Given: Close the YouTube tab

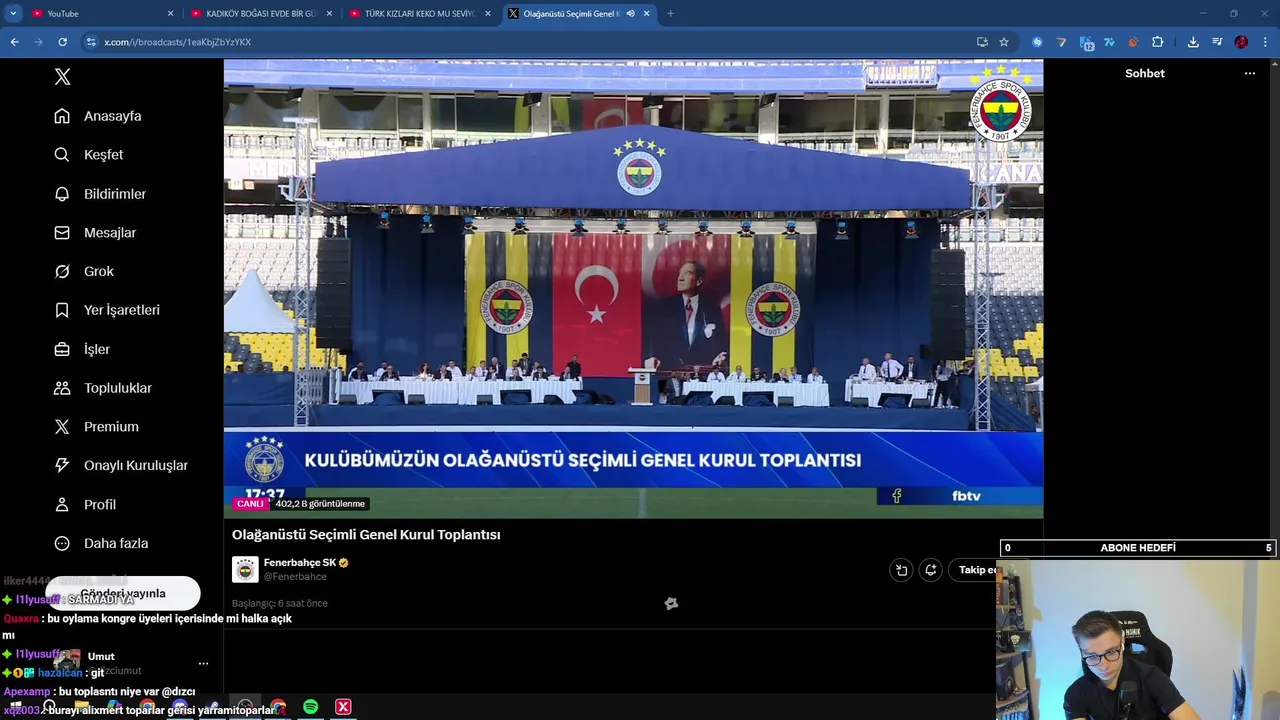Looking at the screenshot, I should pyautogui.click(x=170, y=13).
